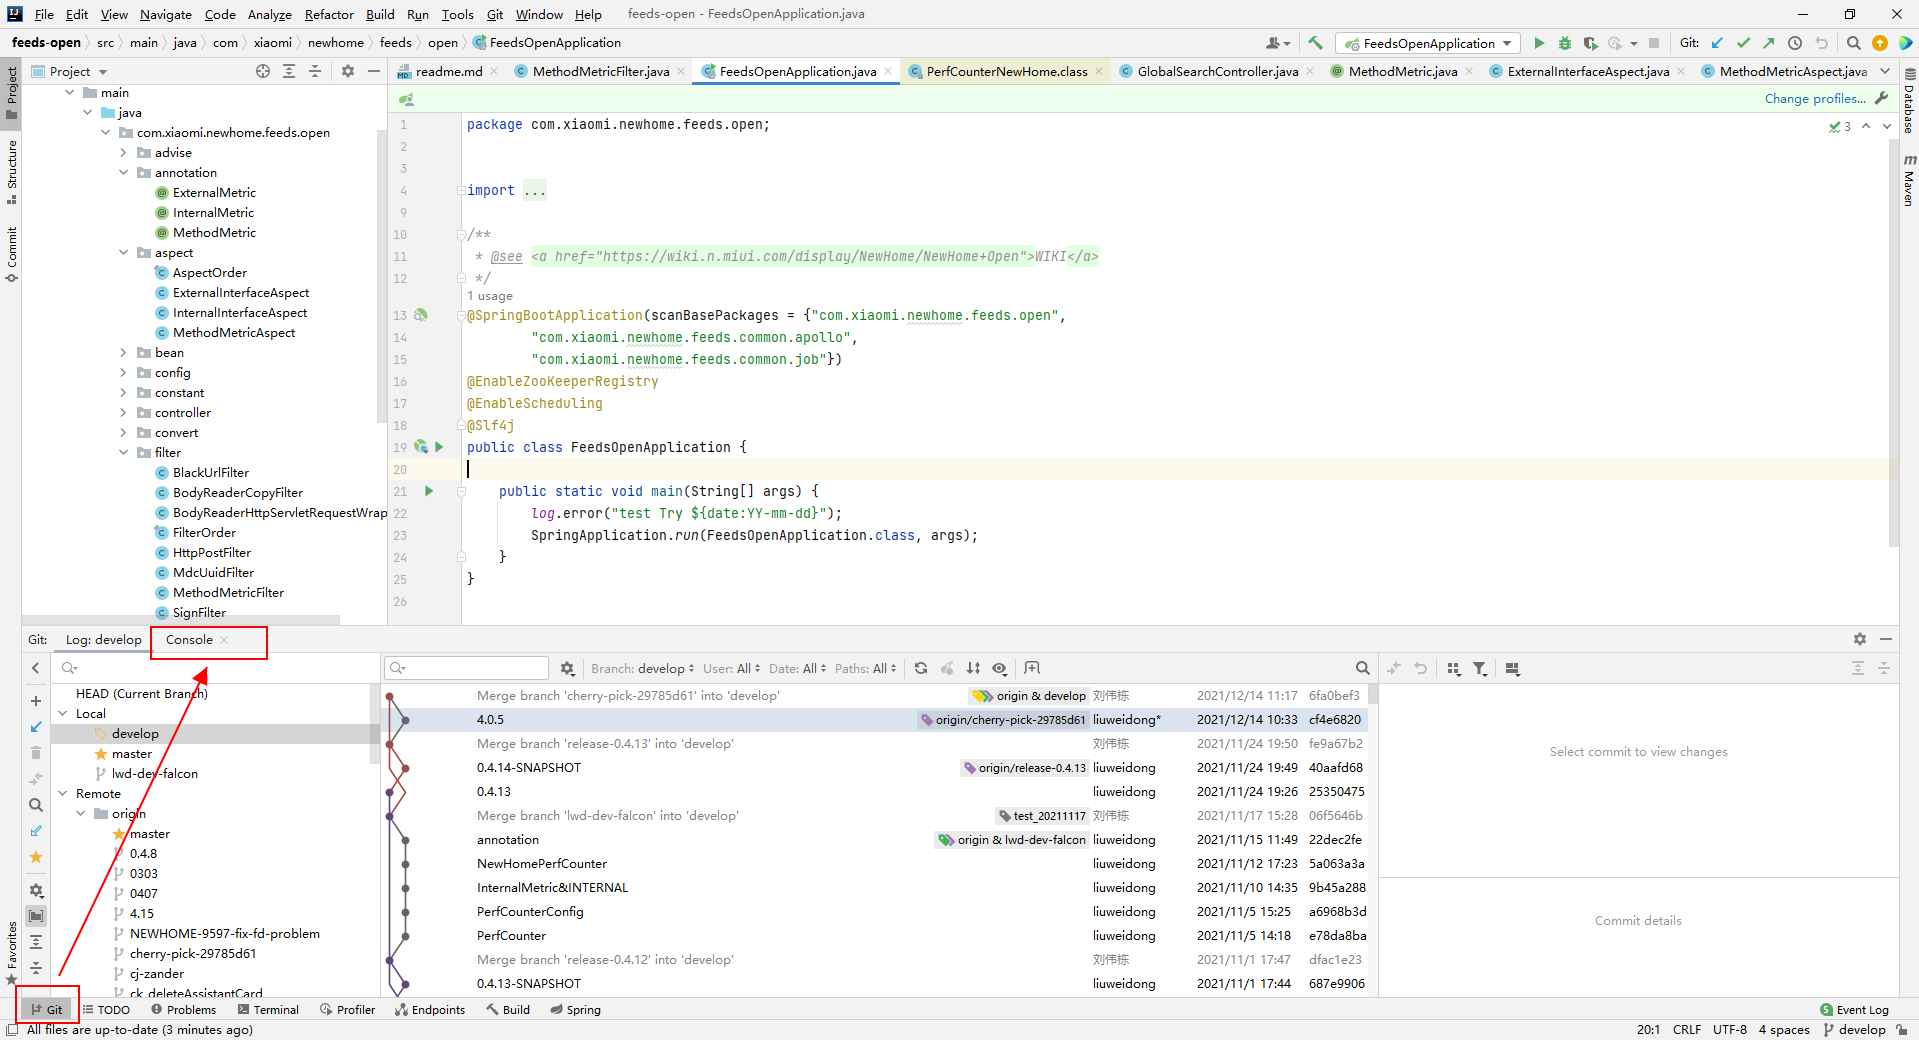Screen dimensions: 1919x1040
Task: Refresh the git log with the reload icon
Action: point(920,668)
